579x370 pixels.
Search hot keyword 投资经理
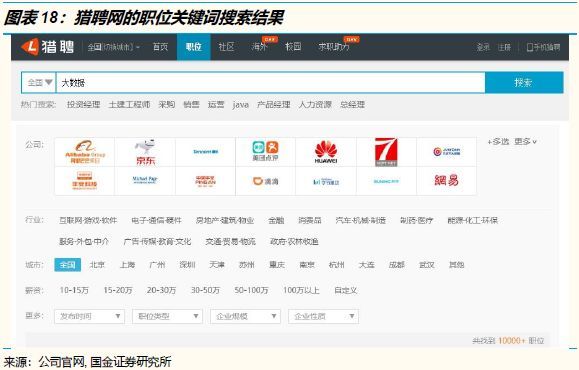tap(83, 105)
